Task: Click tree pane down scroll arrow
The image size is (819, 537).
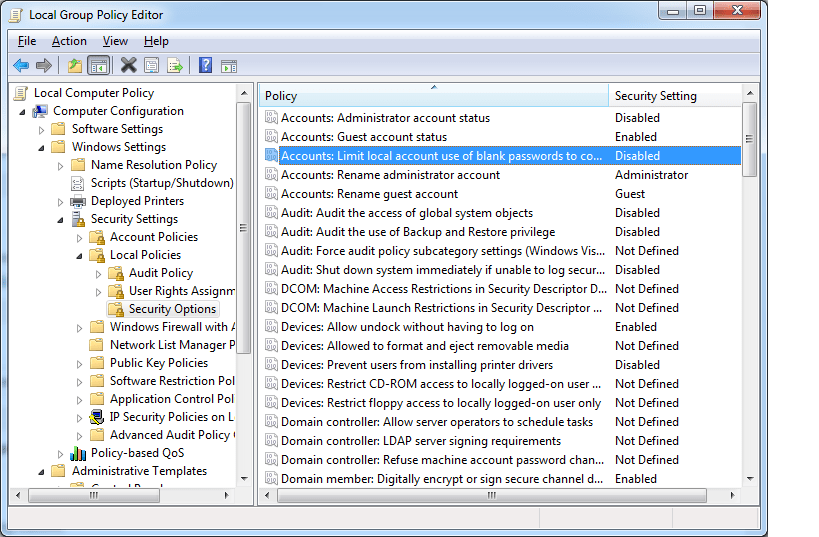Action: 244,478
